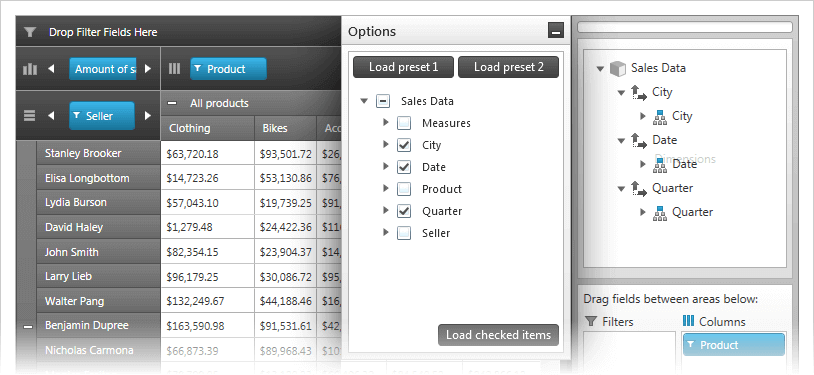Uncheck the Quarter checkbox in Options

click(x=404, y=211)
